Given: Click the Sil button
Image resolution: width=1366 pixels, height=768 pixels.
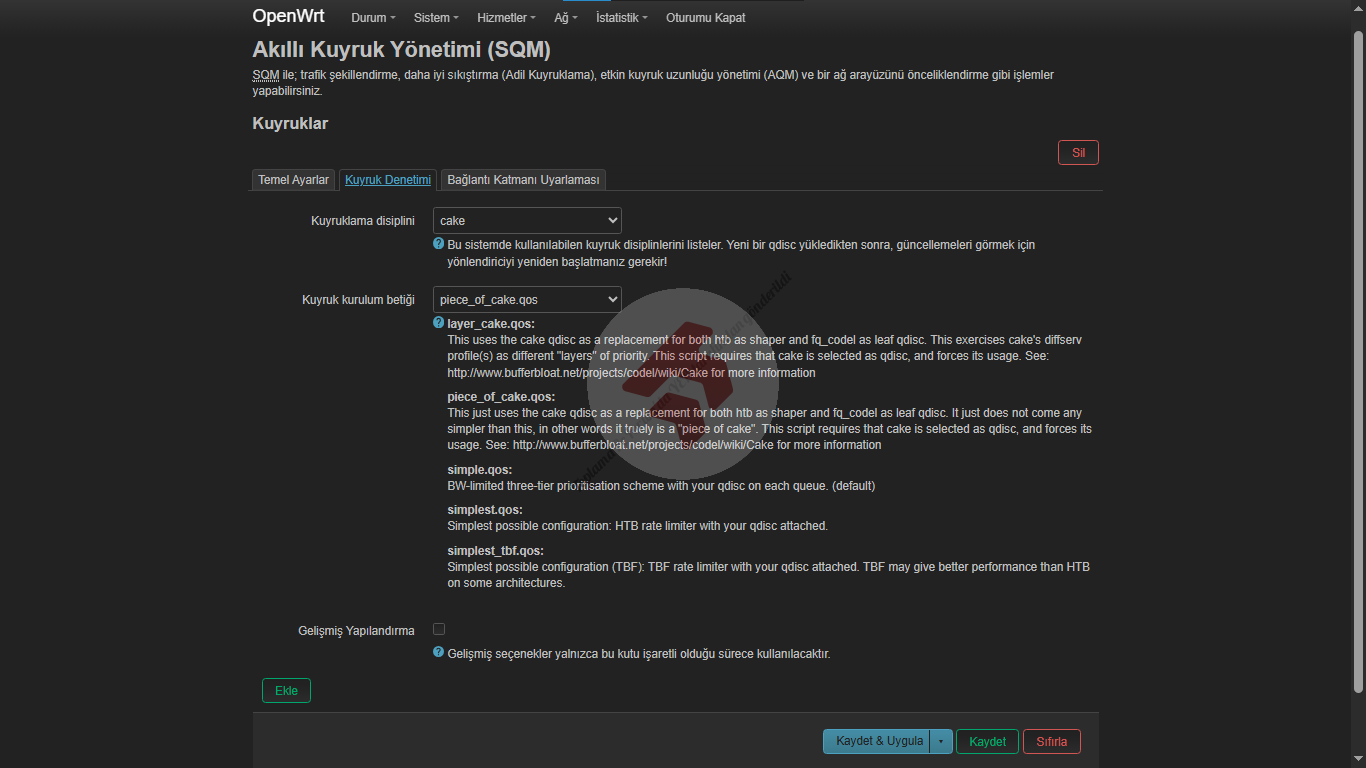Looking at the screenshot, I should [x=1078, y=152].
